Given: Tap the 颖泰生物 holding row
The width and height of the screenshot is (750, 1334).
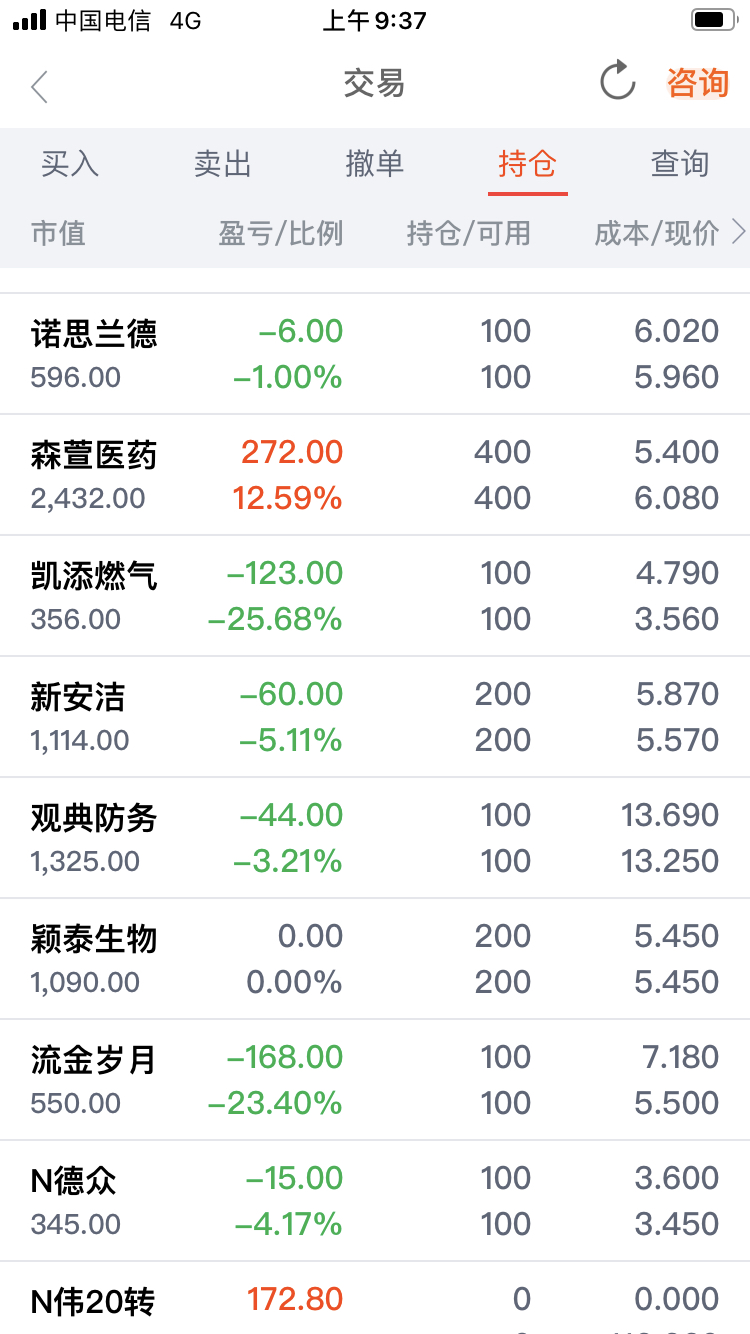Looking at the screenshot, I should (375, 959).
